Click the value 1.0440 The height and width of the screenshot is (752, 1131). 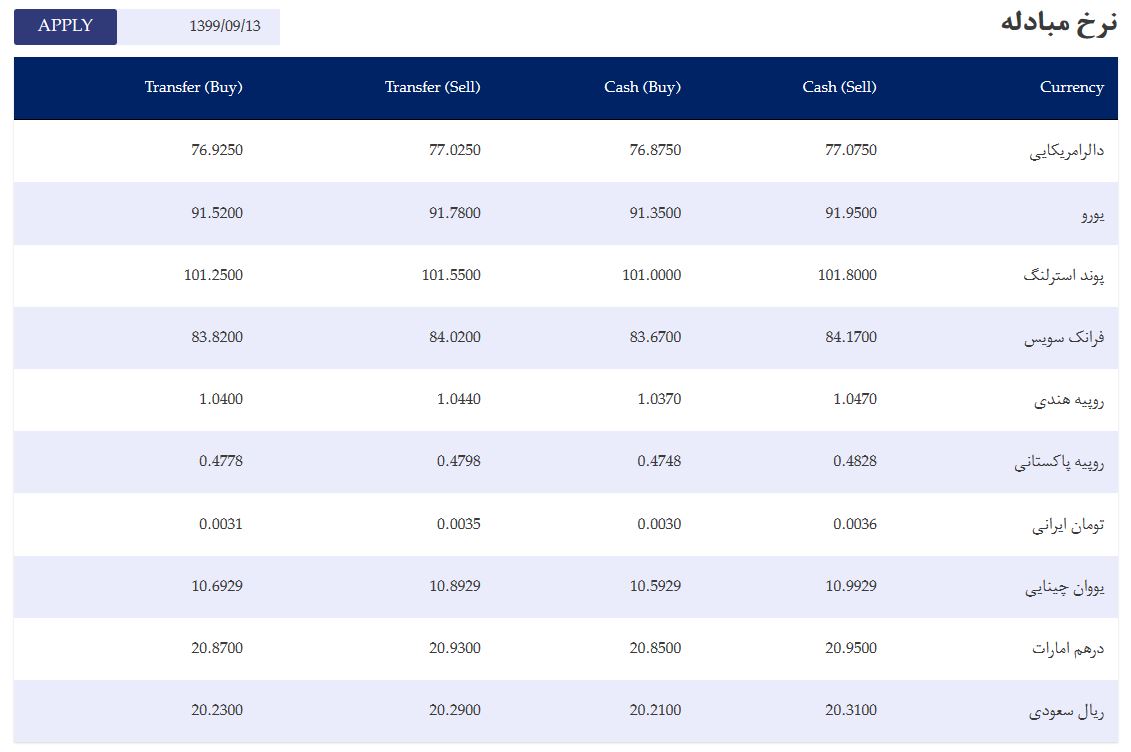click(x=459, y=399)
